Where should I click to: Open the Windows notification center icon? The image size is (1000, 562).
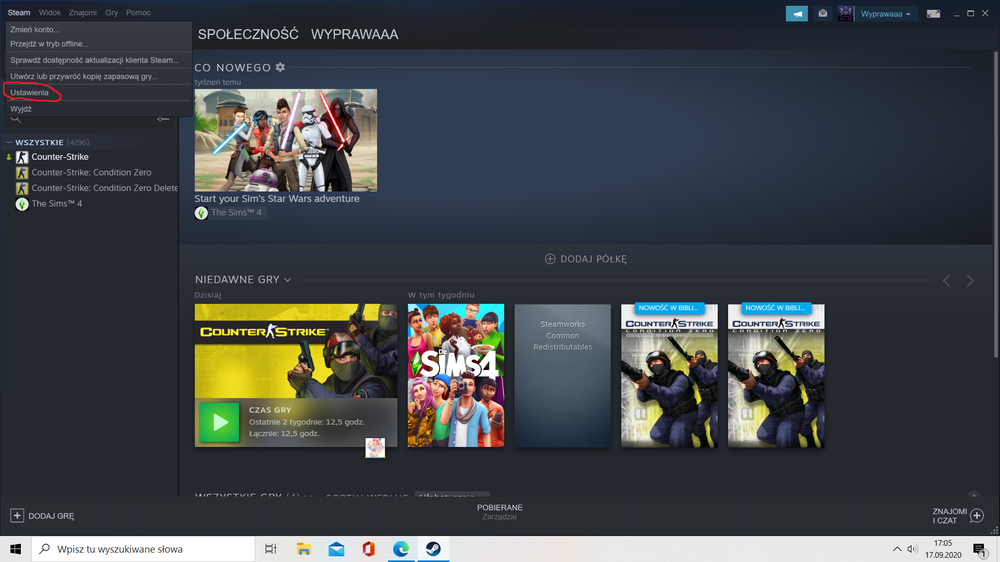(x=980, y=549)
